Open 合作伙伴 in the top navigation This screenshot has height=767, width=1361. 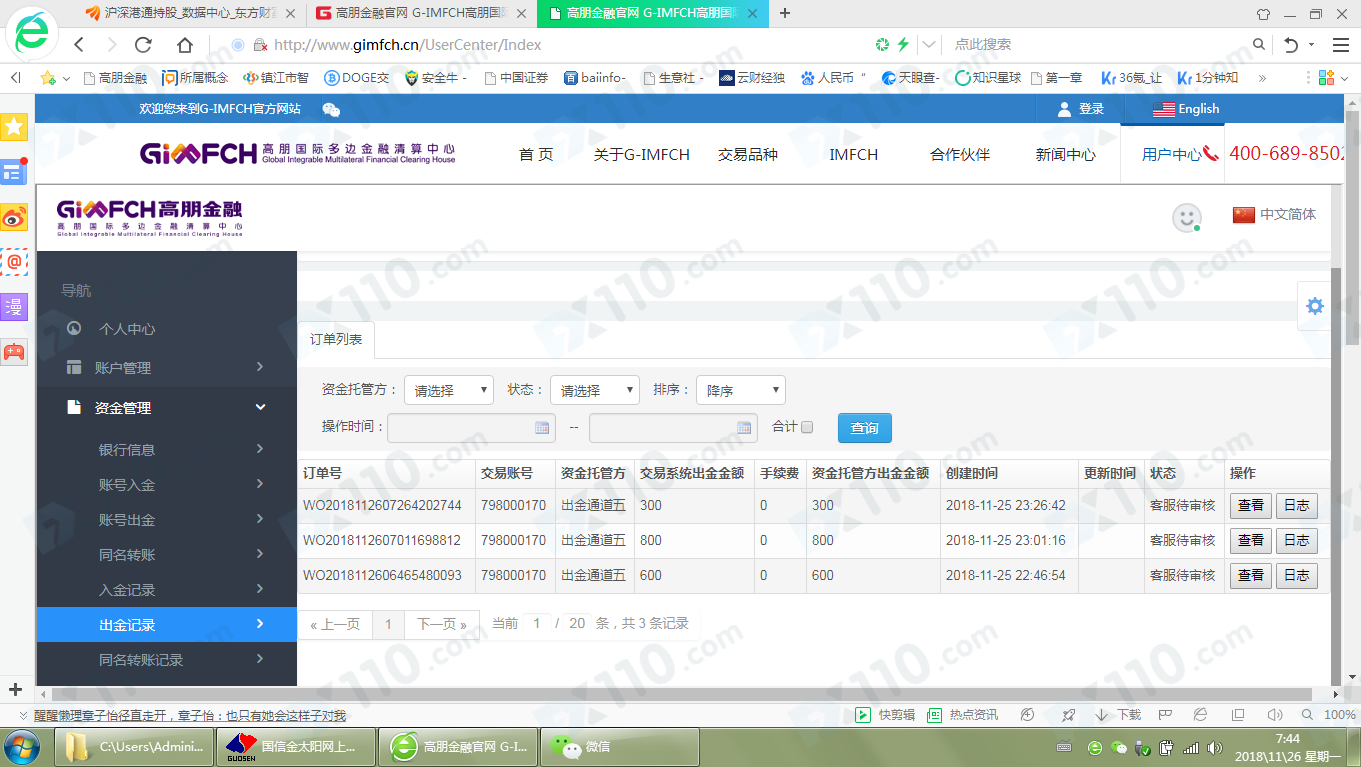(x=960, y=155)
